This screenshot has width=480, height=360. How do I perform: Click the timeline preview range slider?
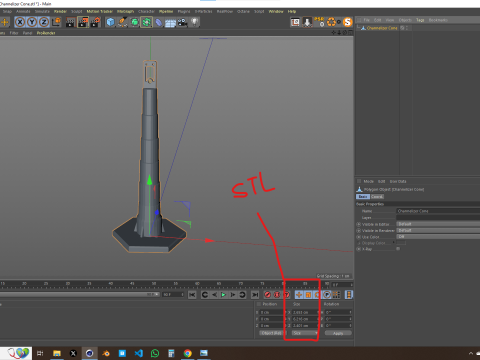click(x=79, y=294)
